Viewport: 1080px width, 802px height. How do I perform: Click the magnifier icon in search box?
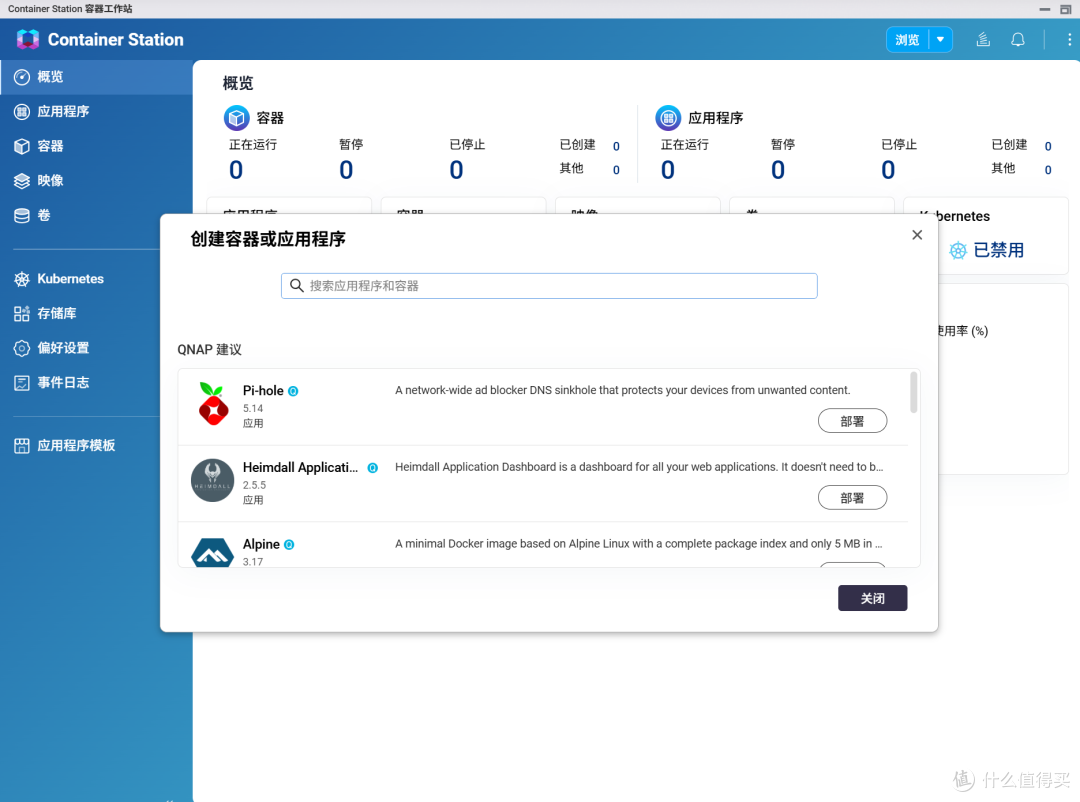coord(297,285)
